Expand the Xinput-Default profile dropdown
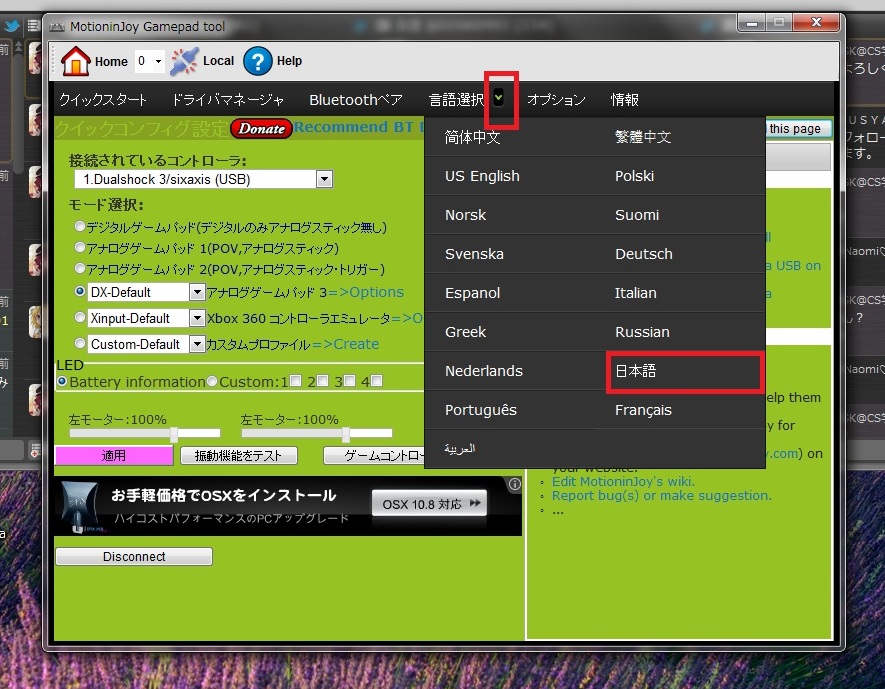 point(196,318)
